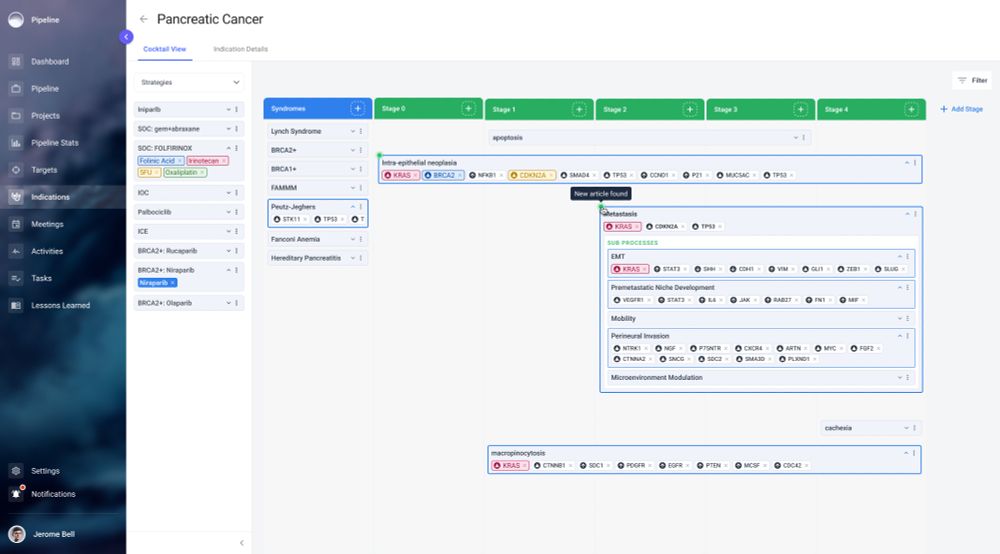Collapse Intra-epithelial neoplasia card
This screenshot has width=1000, height=554.
pyautogui.click(x=907, y=163)
